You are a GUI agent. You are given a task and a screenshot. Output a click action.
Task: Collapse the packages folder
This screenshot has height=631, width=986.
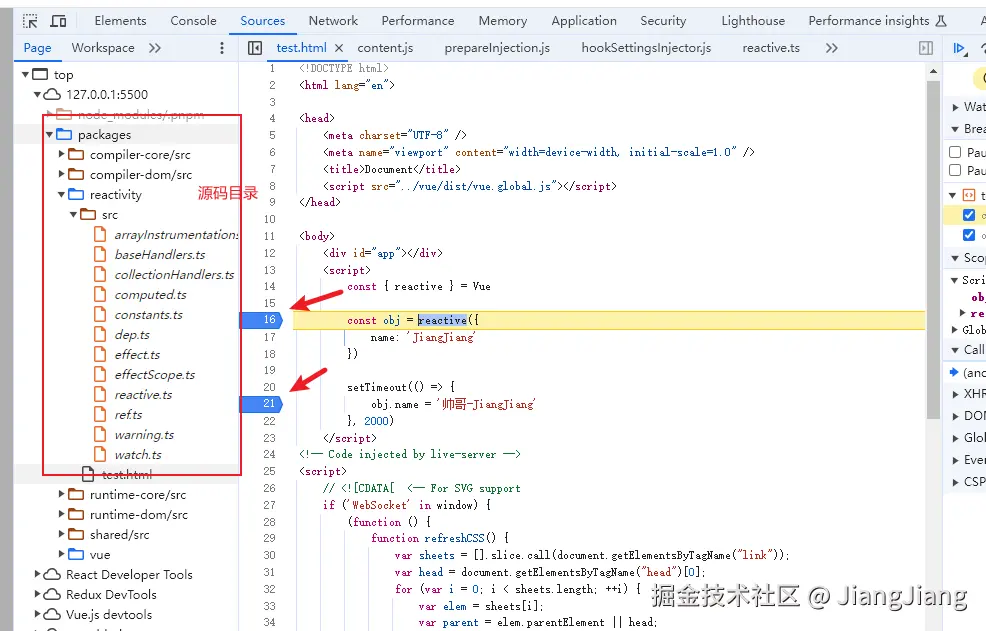pyautogui.click(x=50, y=135)
